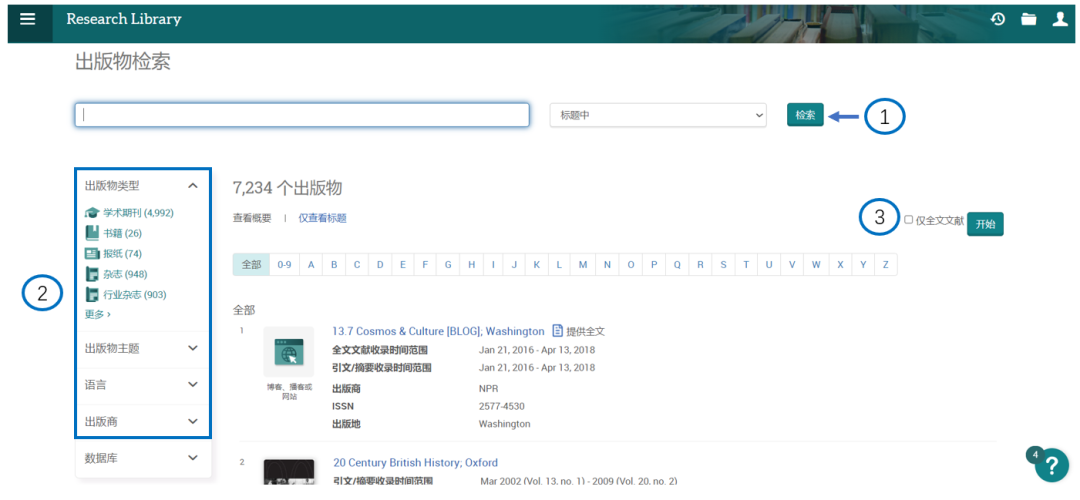Open recent searches history icon
Image resolution: width=1080 pixels, height=500 pixels.
(997, 19)
